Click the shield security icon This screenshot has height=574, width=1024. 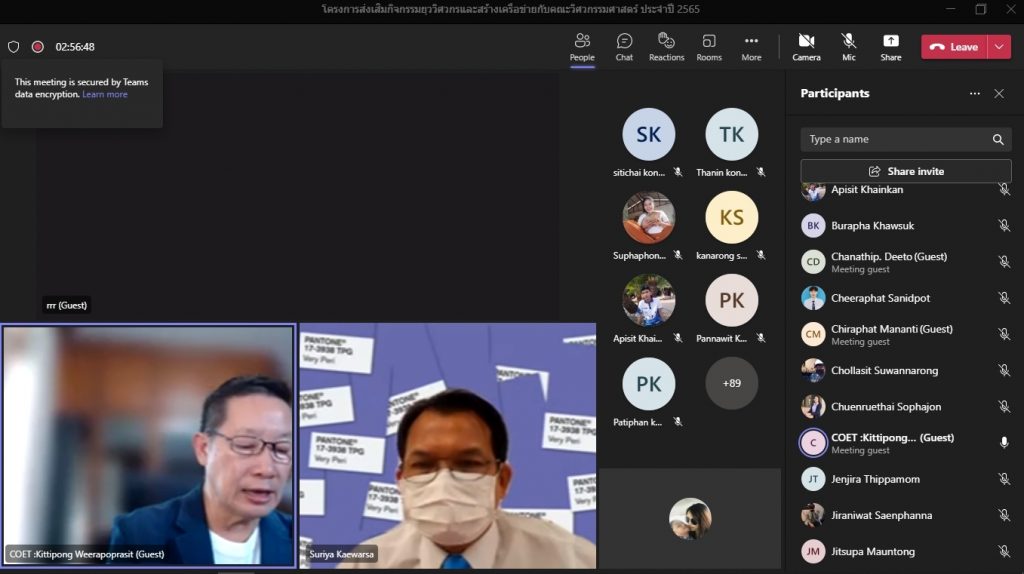pyautogui.click(x=14, y=47)
